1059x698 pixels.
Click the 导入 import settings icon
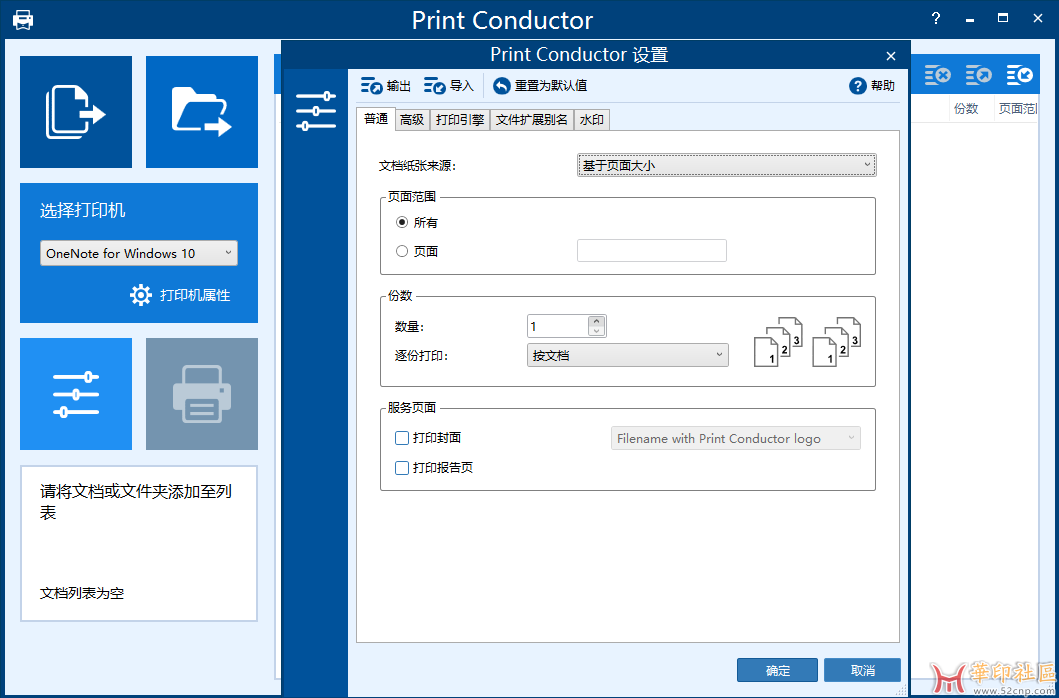(435, 86)
